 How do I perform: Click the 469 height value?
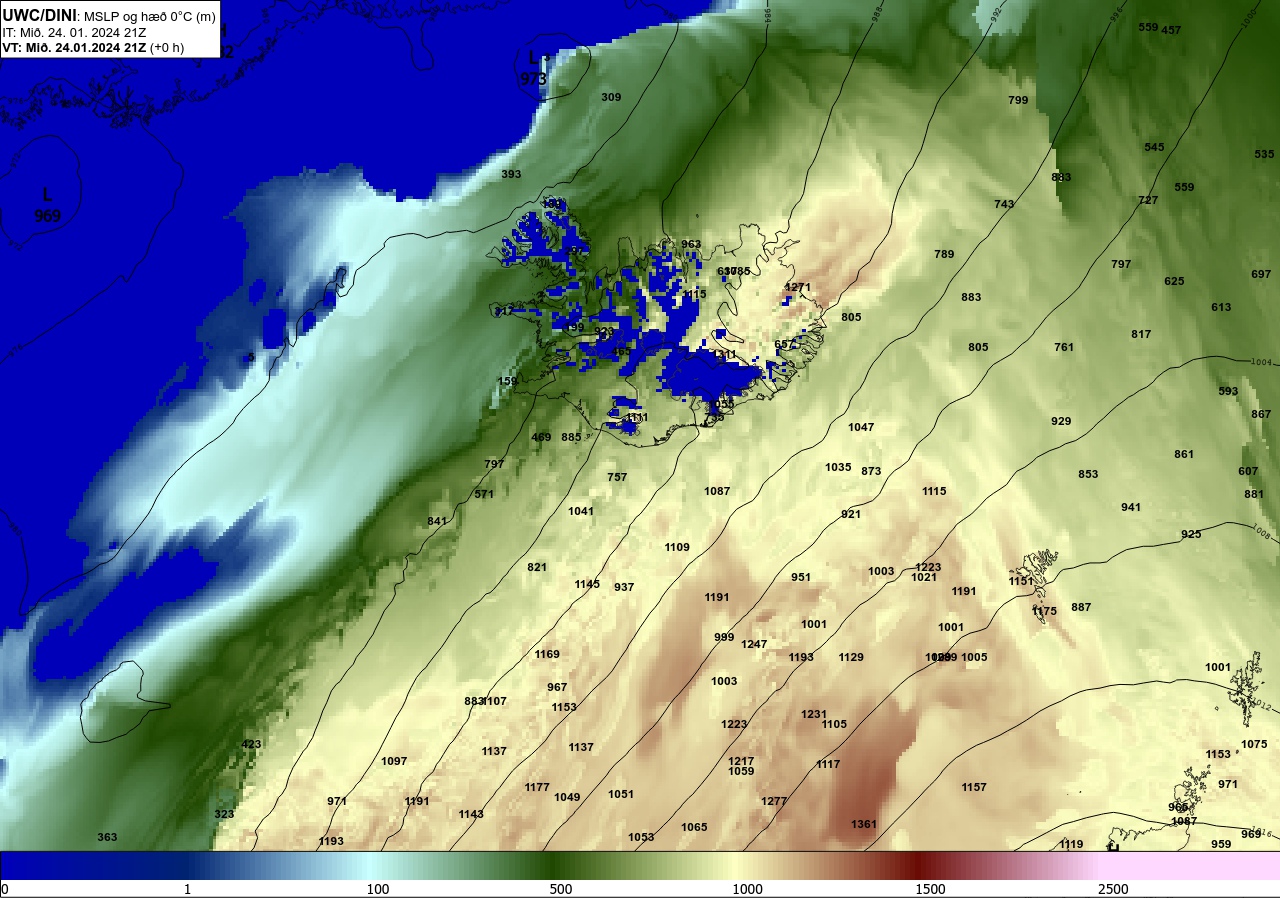[541, 437]
